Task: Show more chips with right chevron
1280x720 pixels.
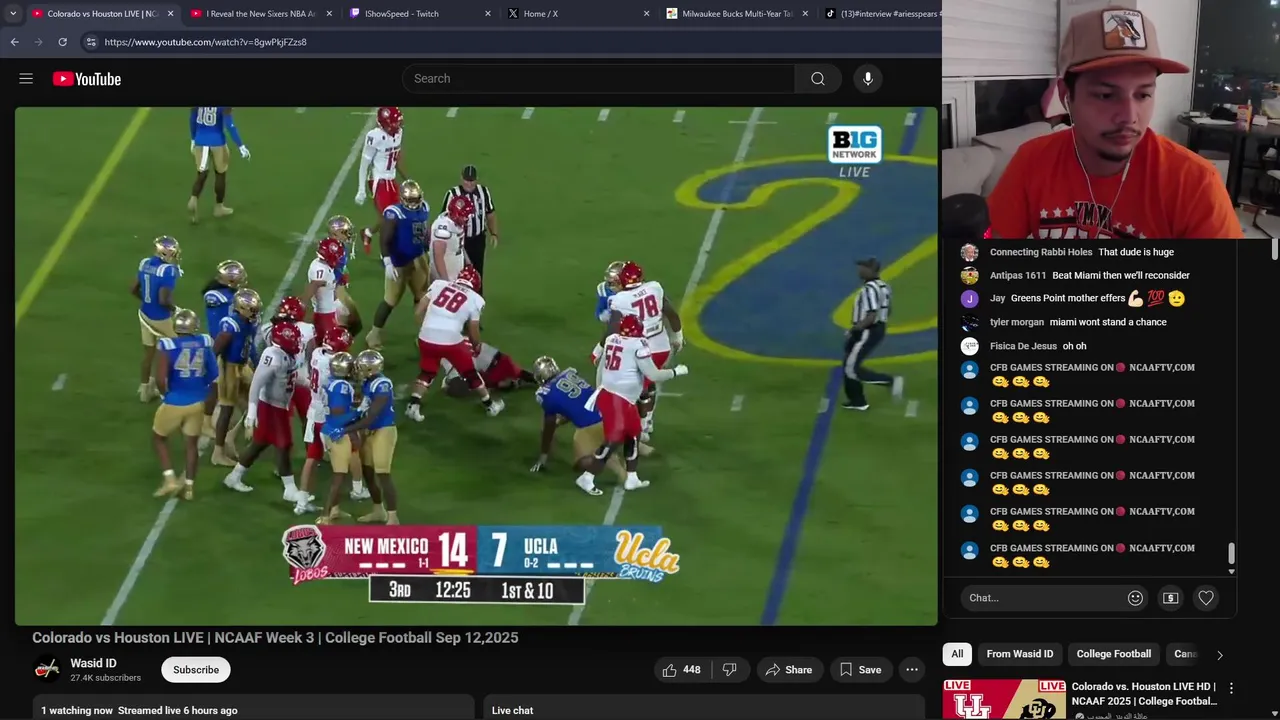Action: (1219, 655)
